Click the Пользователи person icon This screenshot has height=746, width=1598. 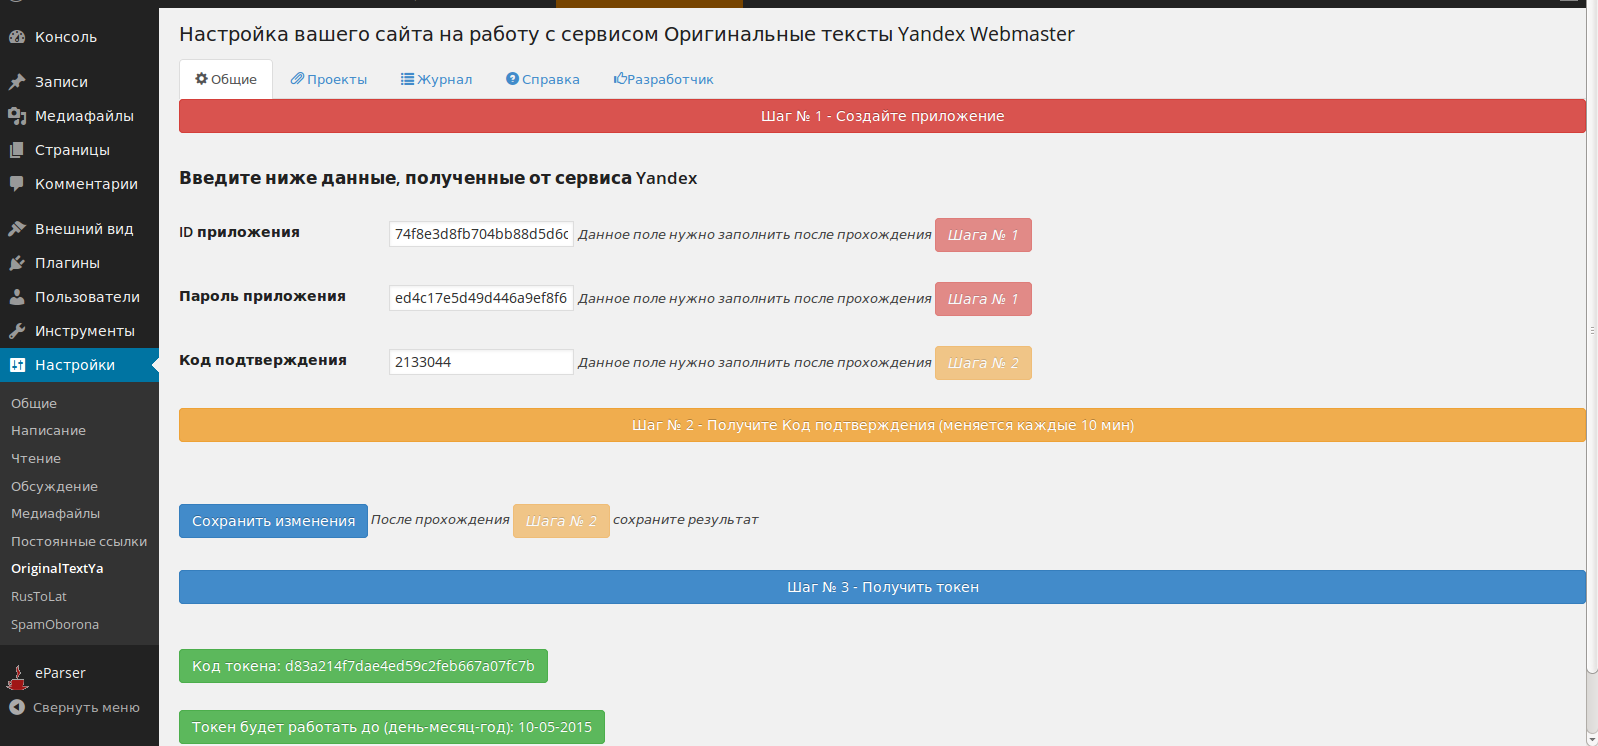click(x=17, y=297)
